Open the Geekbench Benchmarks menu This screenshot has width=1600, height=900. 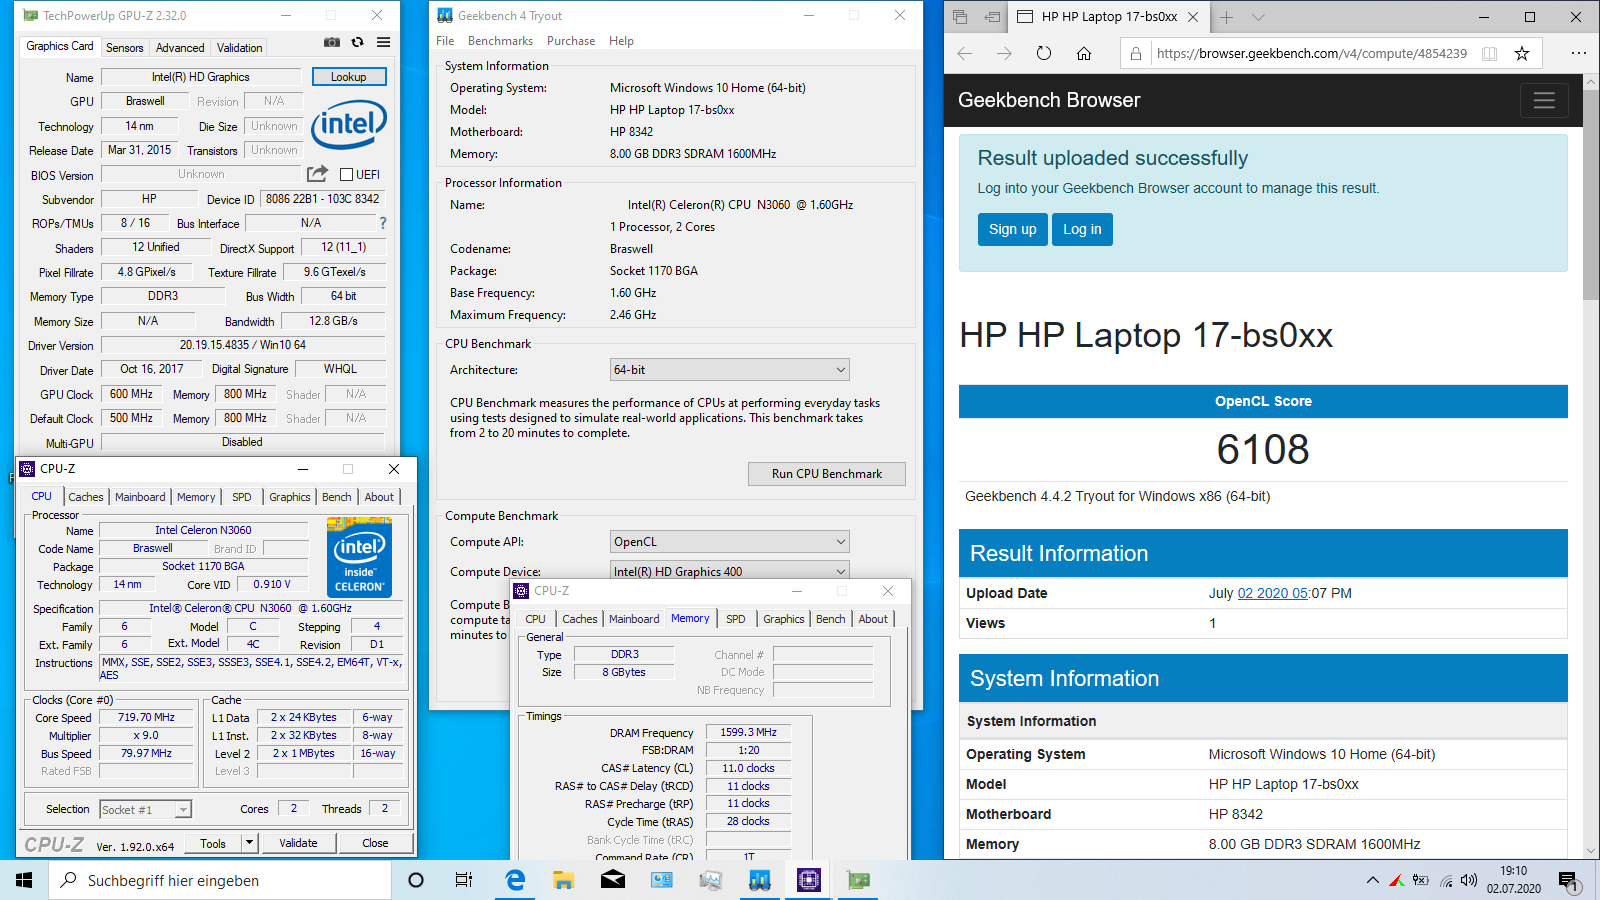500,41
